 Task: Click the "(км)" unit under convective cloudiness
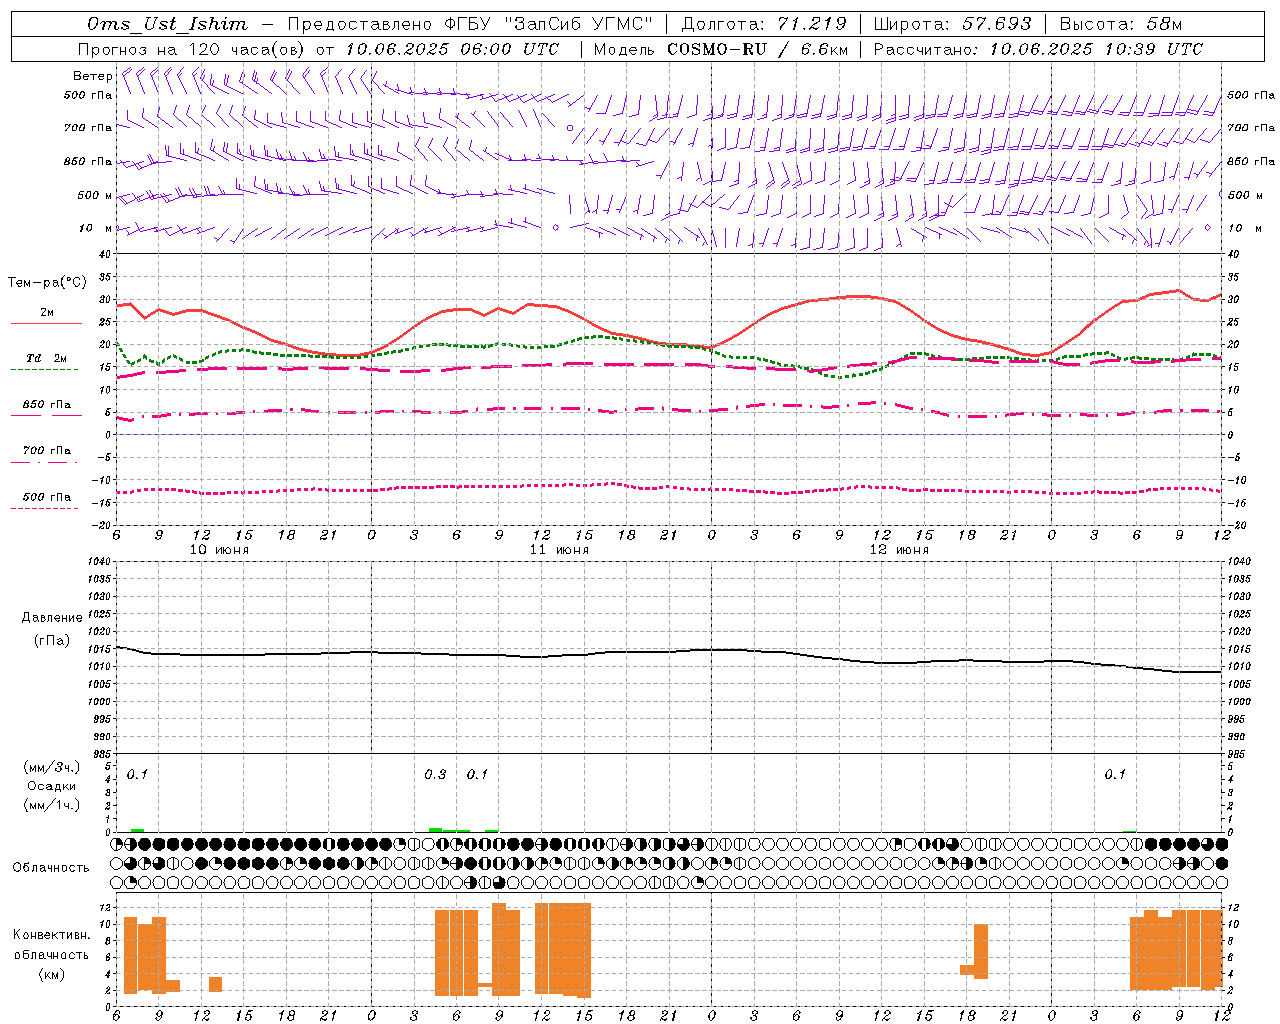51,974
